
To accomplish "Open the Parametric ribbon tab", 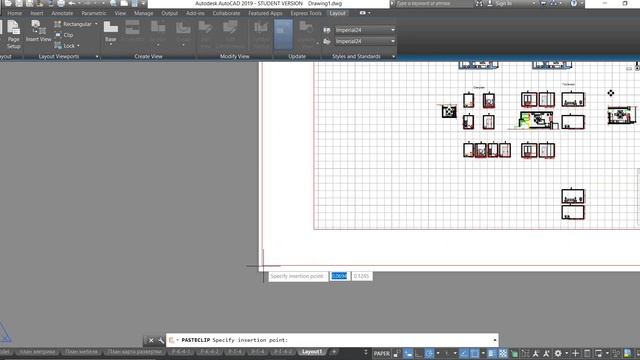I will tap(93, 13).
